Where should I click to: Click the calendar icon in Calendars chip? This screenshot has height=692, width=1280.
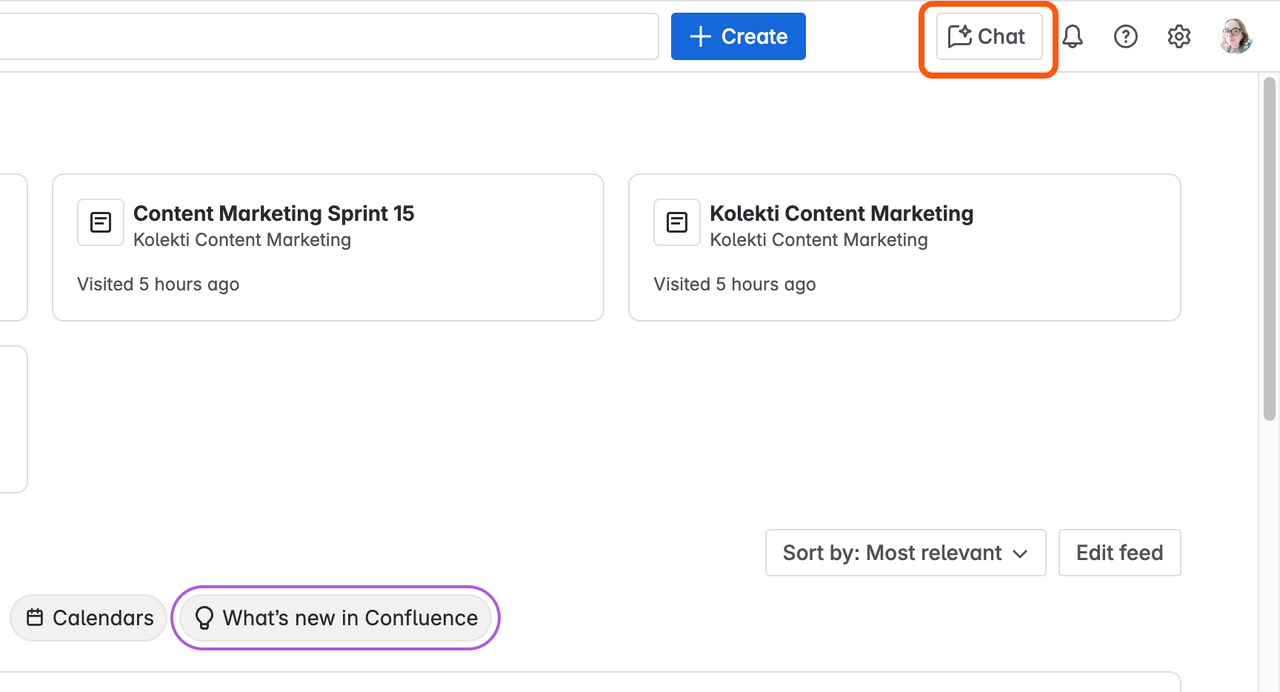35,618
